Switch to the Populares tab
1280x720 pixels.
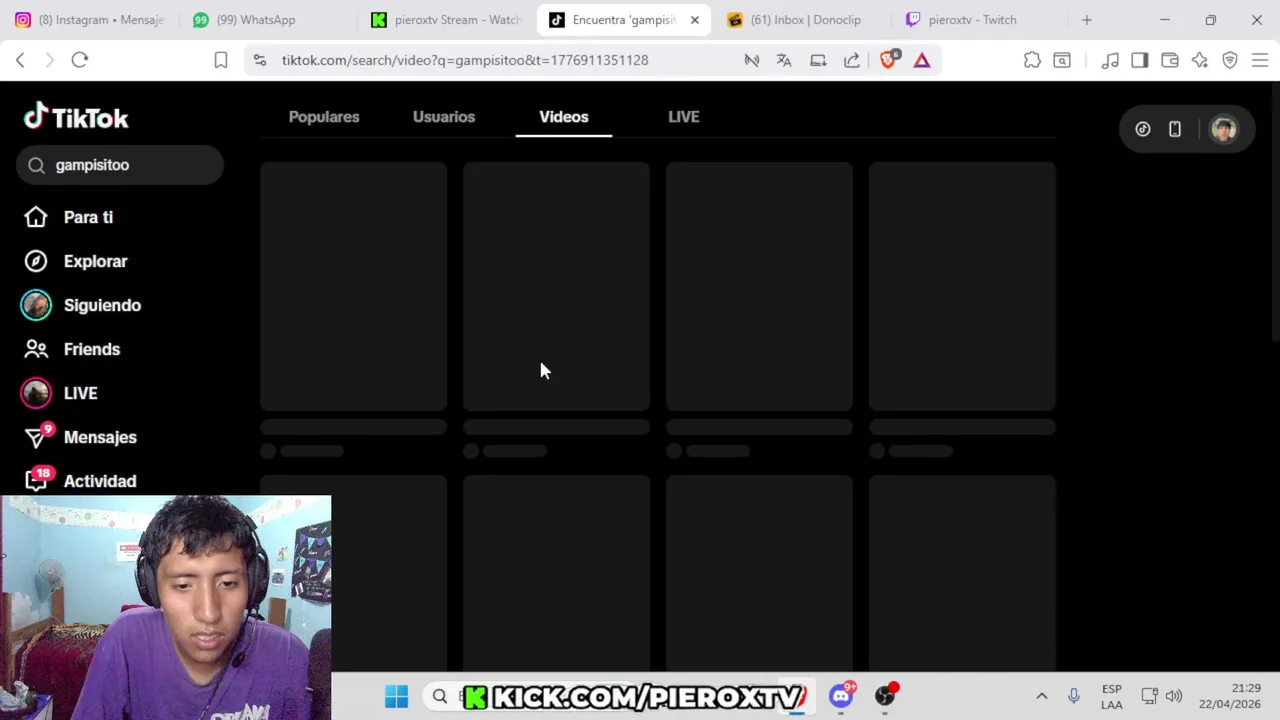pyautogui.click(x=324, y=117)
